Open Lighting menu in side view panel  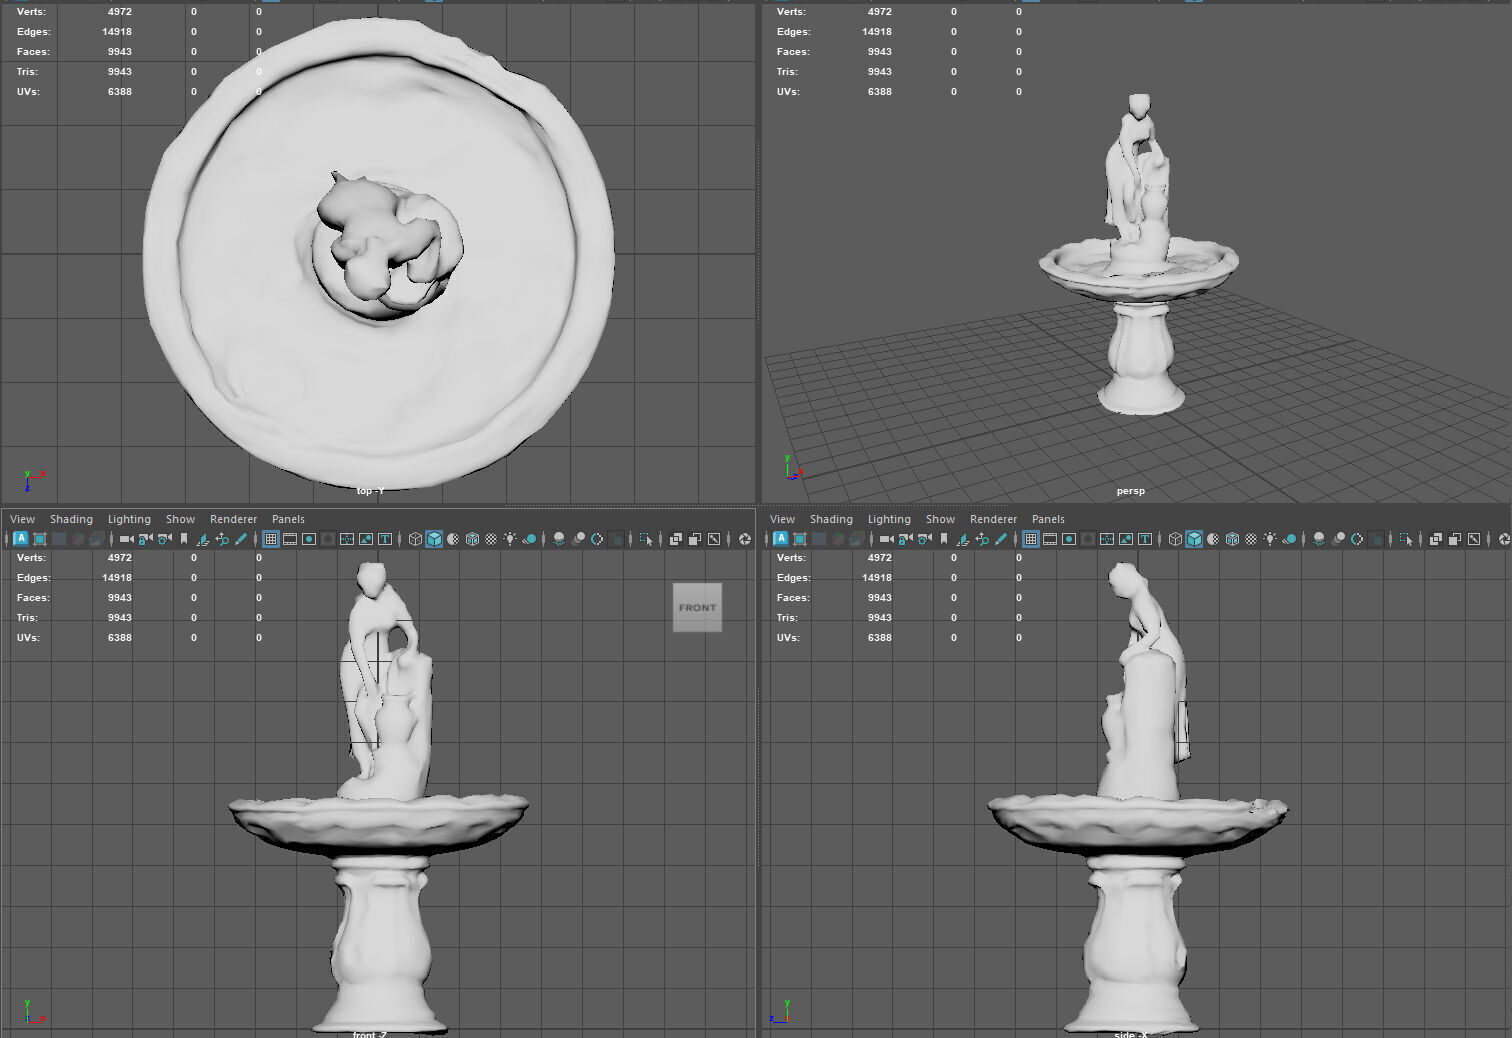click(889, 519)
